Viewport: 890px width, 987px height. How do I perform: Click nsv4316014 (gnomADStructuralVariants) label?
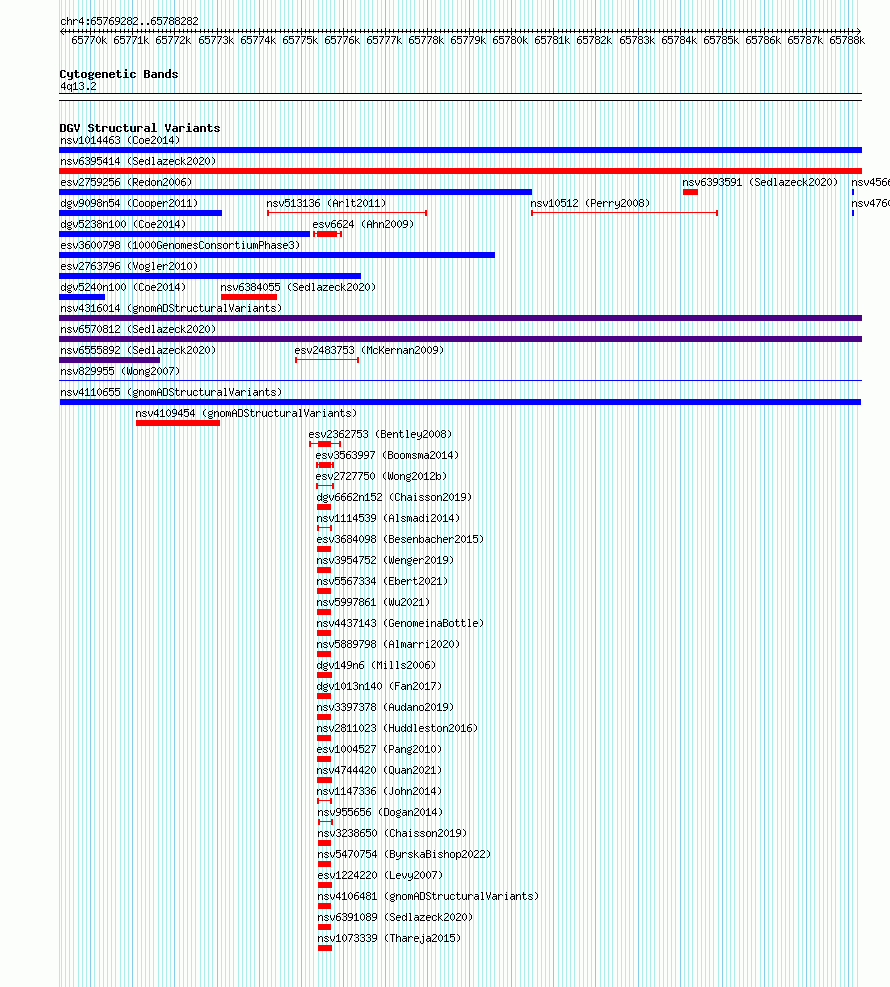[x=171, y=308]
